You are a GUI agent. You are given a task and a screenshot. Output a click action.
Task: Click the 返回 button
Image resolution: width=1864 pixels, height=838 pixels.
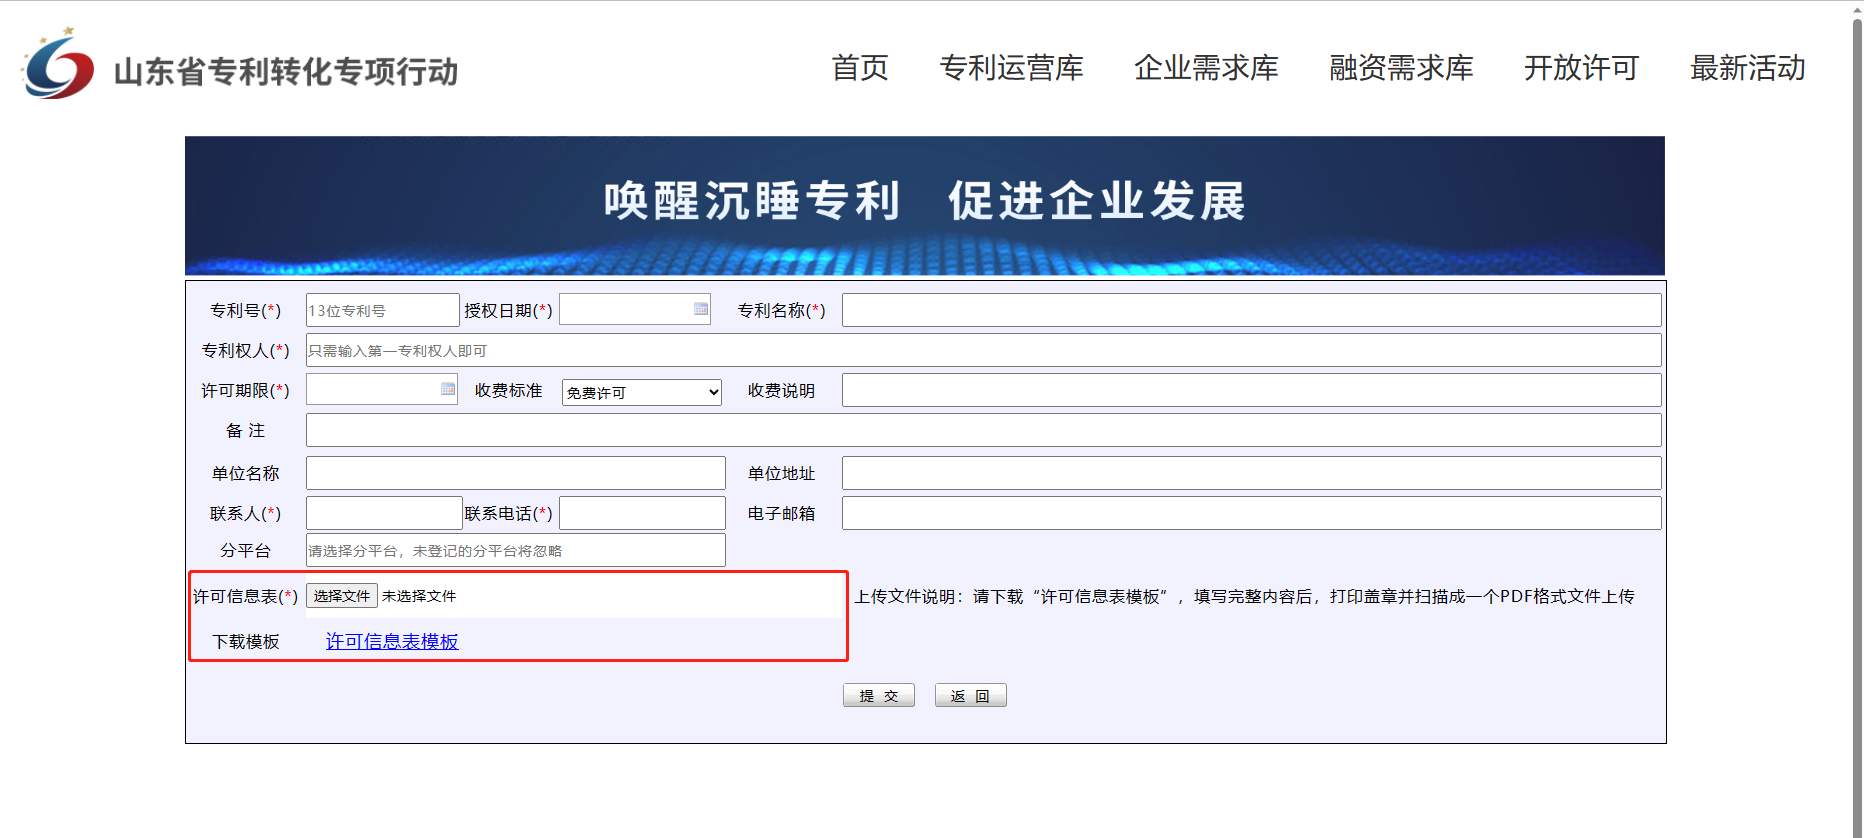[970, 695]
